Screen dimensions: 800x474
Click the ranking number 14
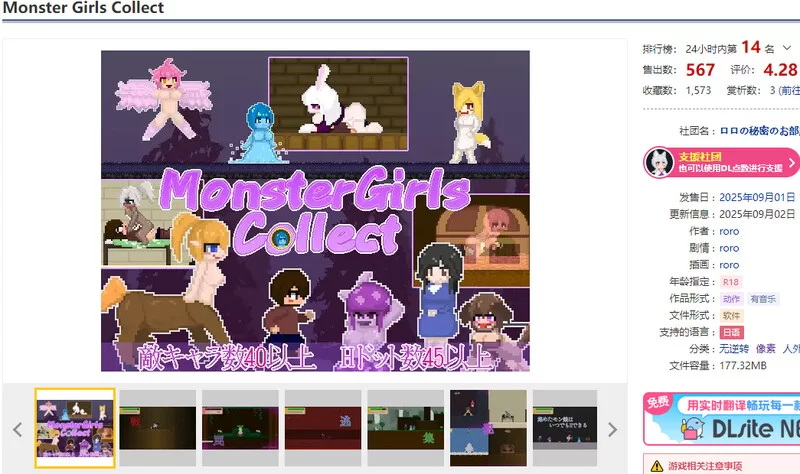(751, 47)
